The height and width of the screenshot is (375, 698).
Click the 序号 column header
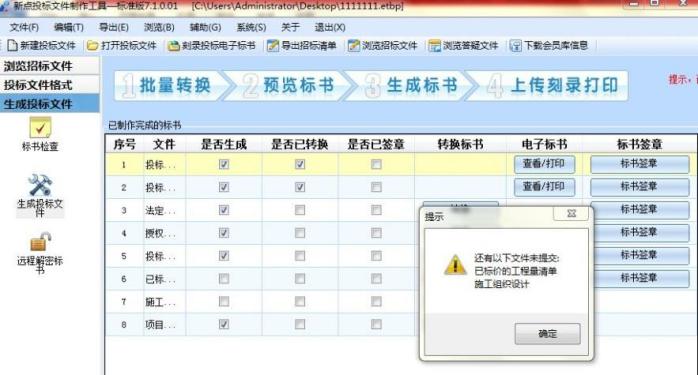(x=124, y=144)
